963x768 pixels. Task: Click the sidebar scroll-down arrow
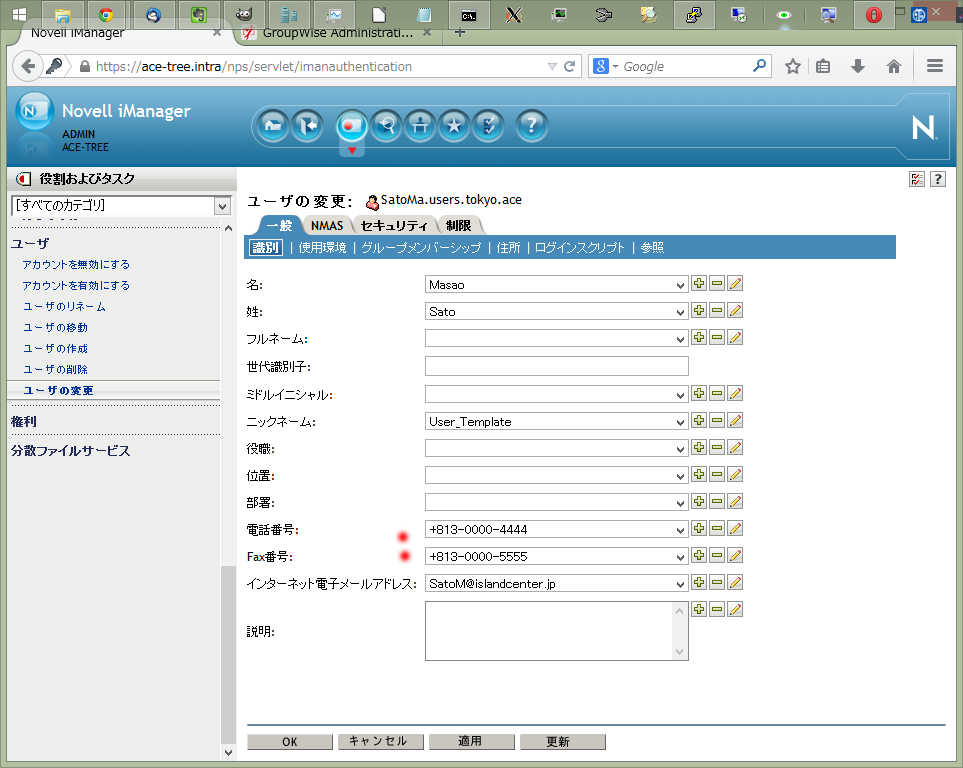[x=228, y=752]
